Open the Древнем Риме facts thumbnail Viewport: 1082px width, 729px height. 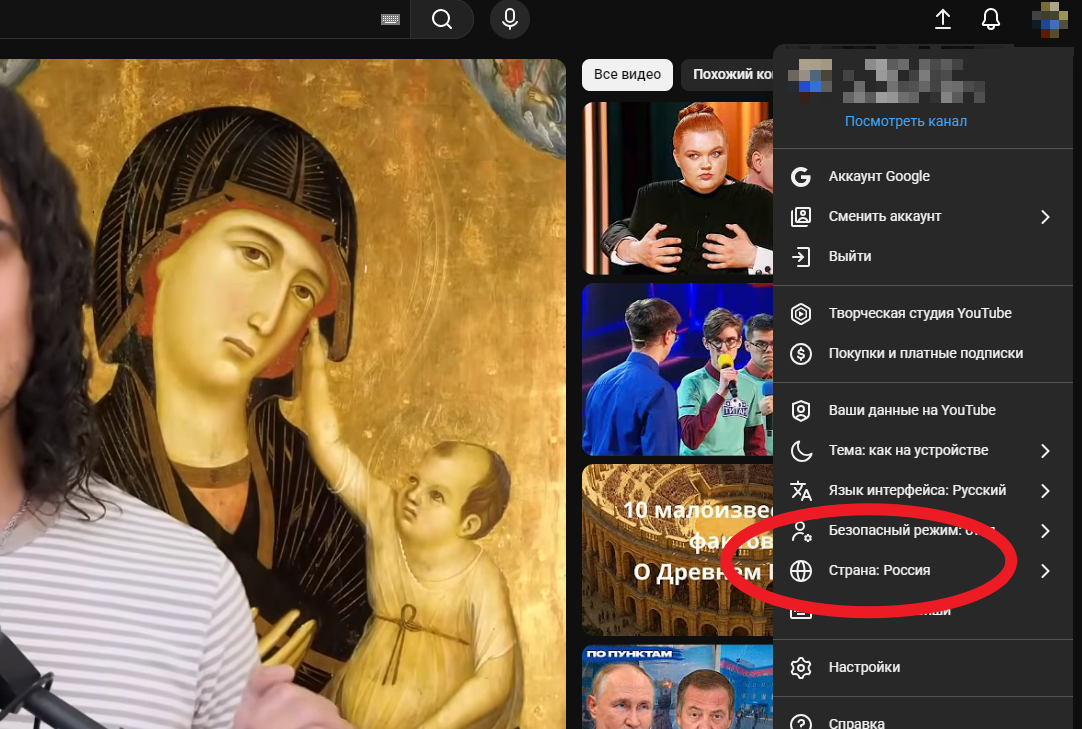tap(678, 550)
